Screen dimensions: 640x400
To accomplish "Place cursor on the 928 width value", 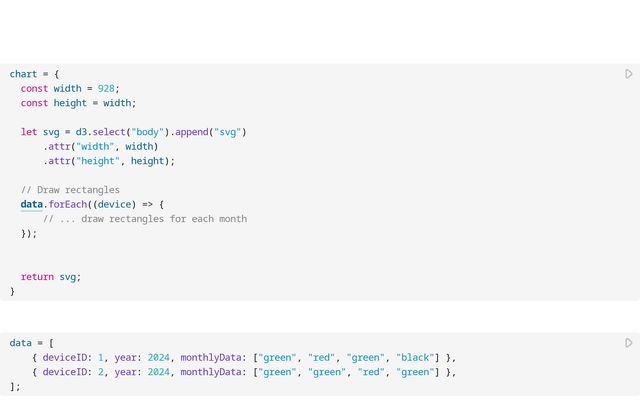I will coord(106,88).
